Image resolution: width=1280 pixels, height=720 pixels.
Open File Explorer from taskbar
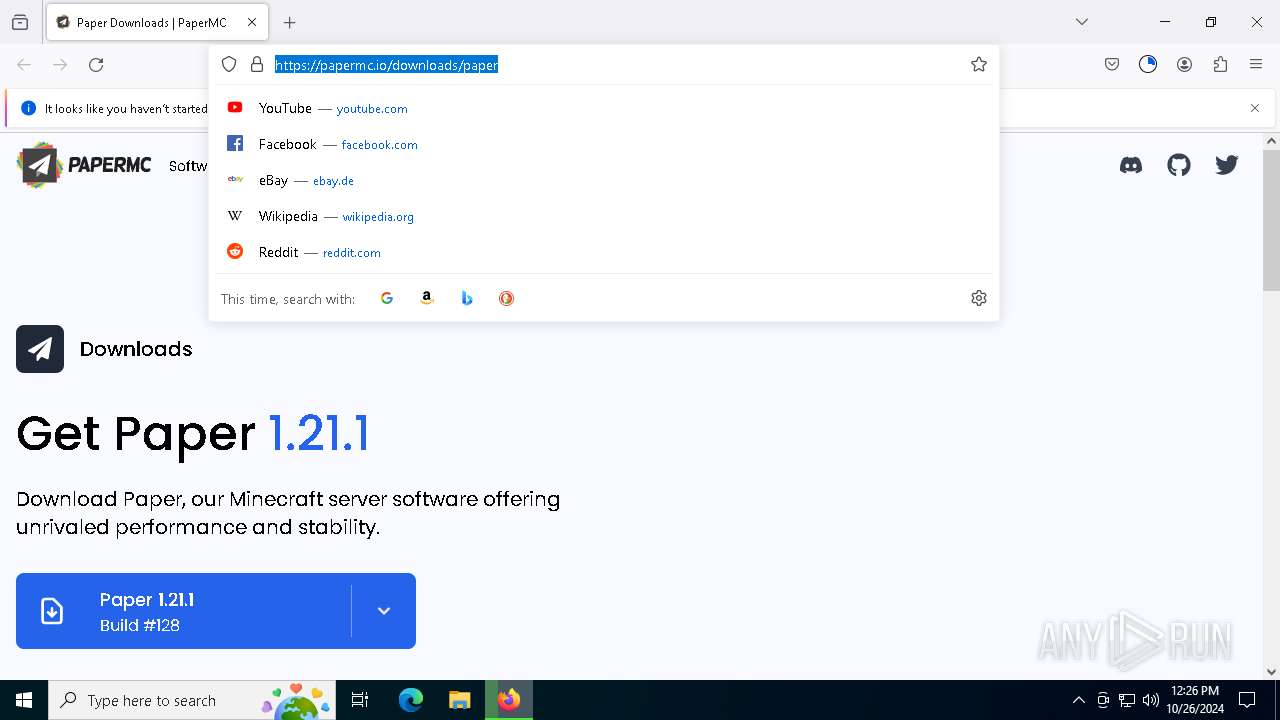(459, 700)
